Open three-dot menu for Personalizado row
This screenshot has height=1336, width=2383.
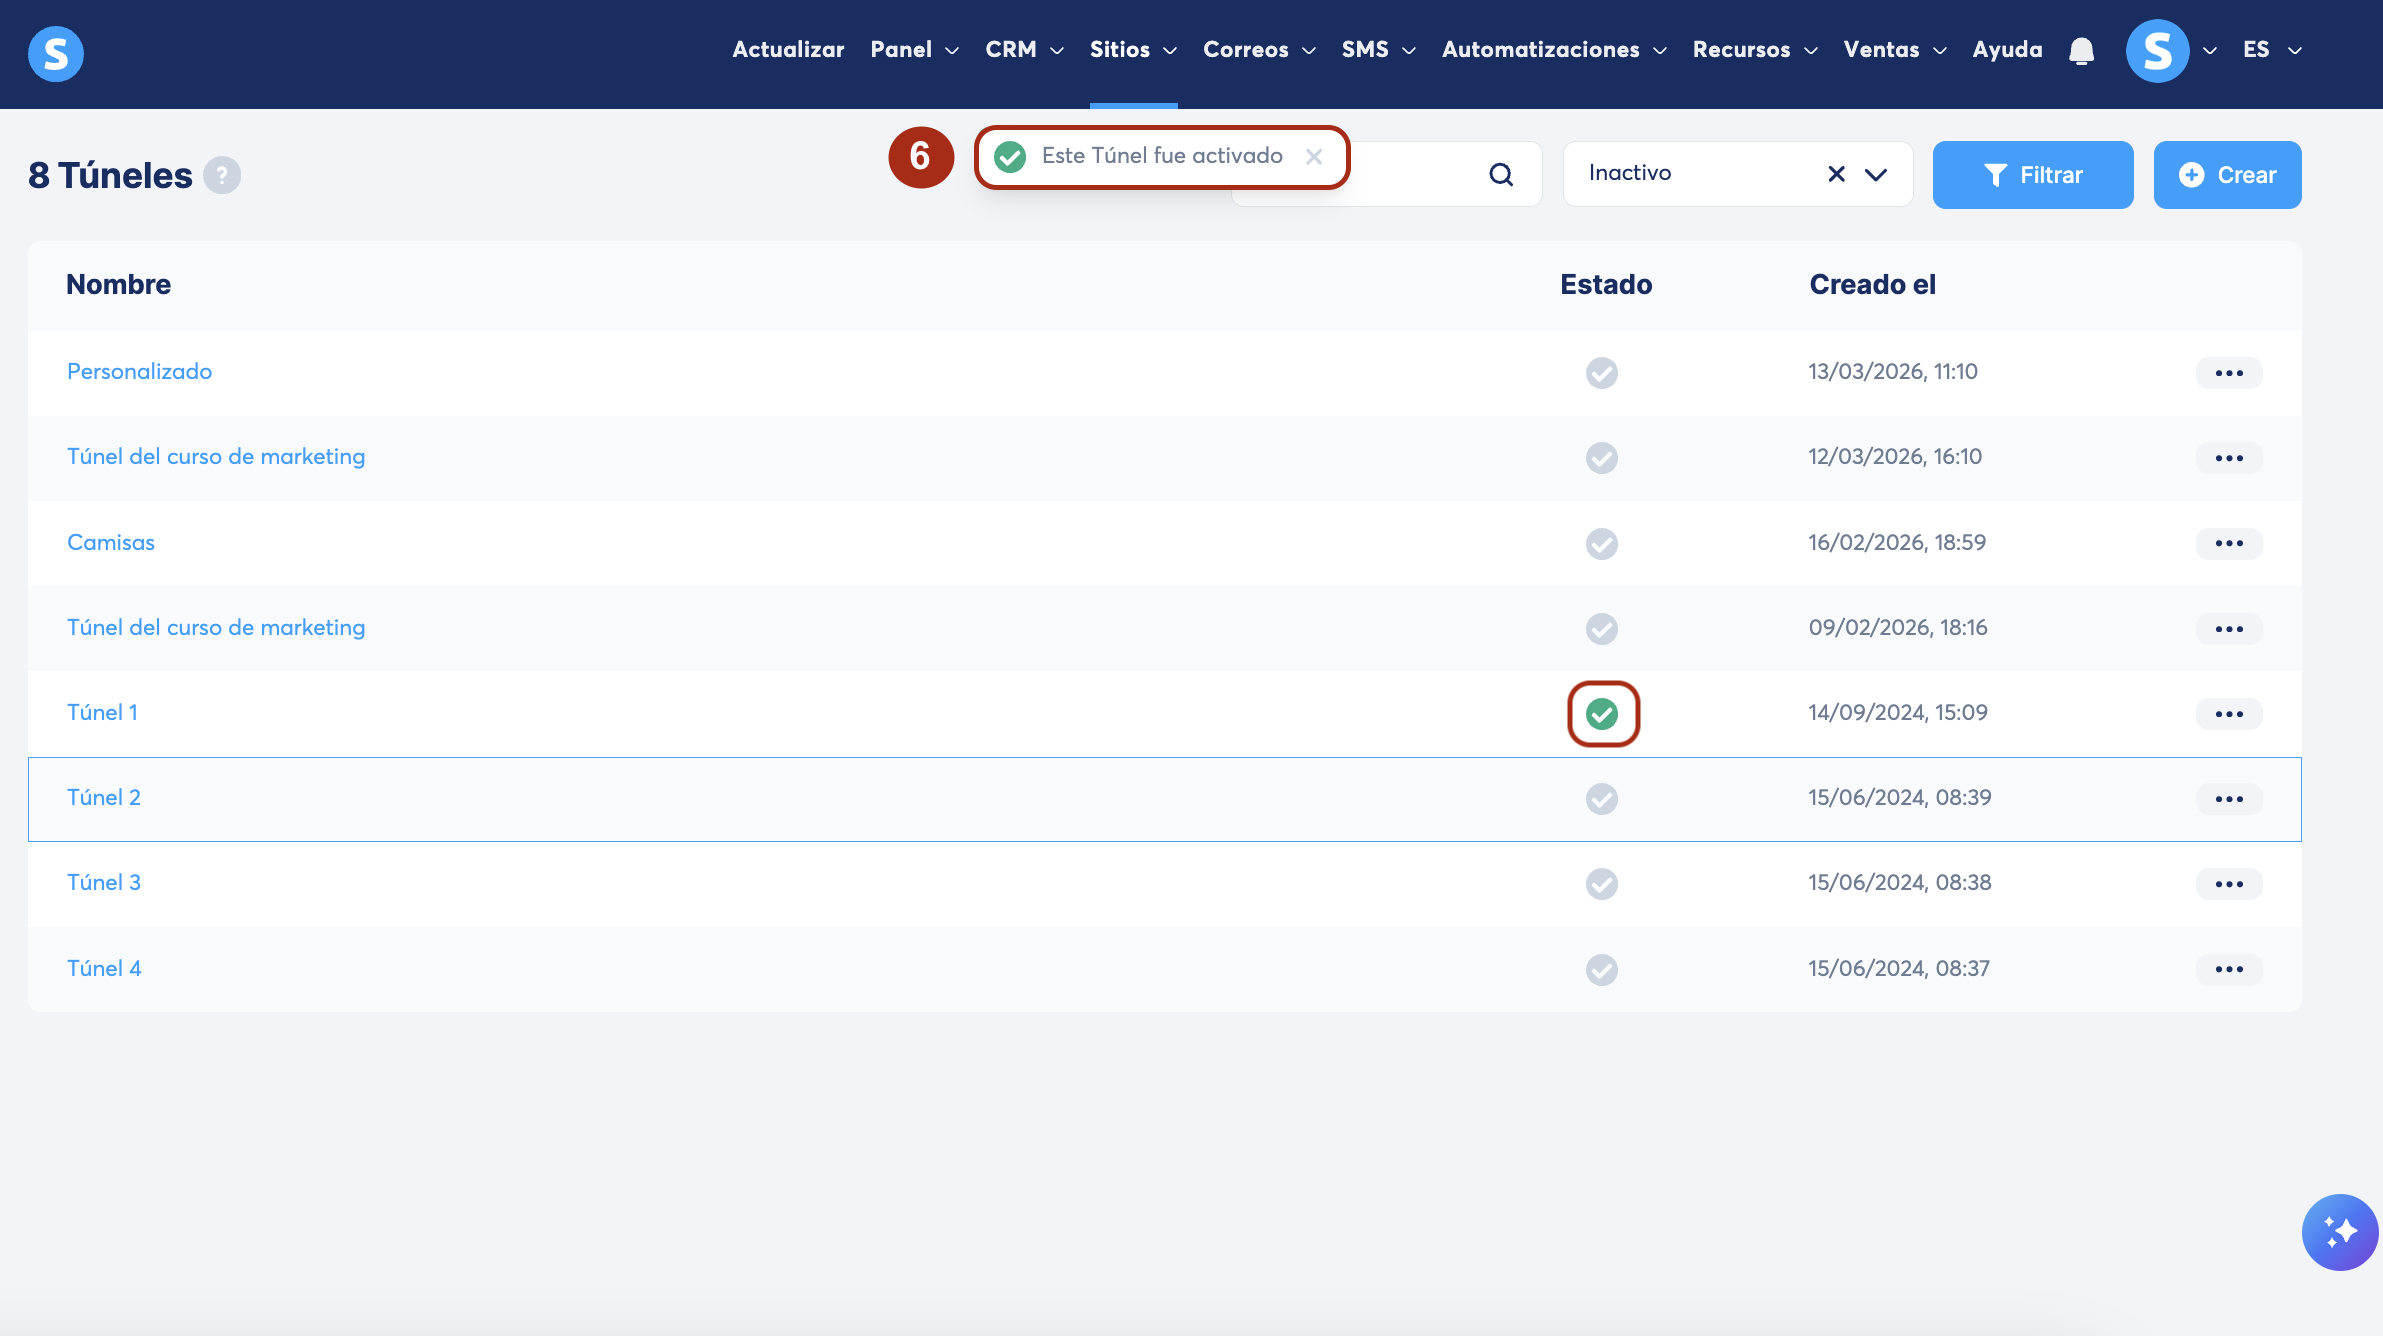tap(2228, 373)
